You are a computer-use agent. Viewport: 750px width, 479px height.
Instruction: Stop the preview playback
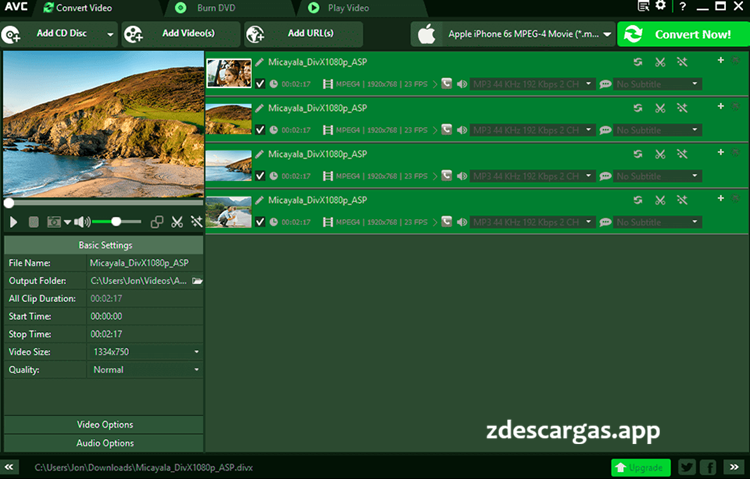click(33, 222)
